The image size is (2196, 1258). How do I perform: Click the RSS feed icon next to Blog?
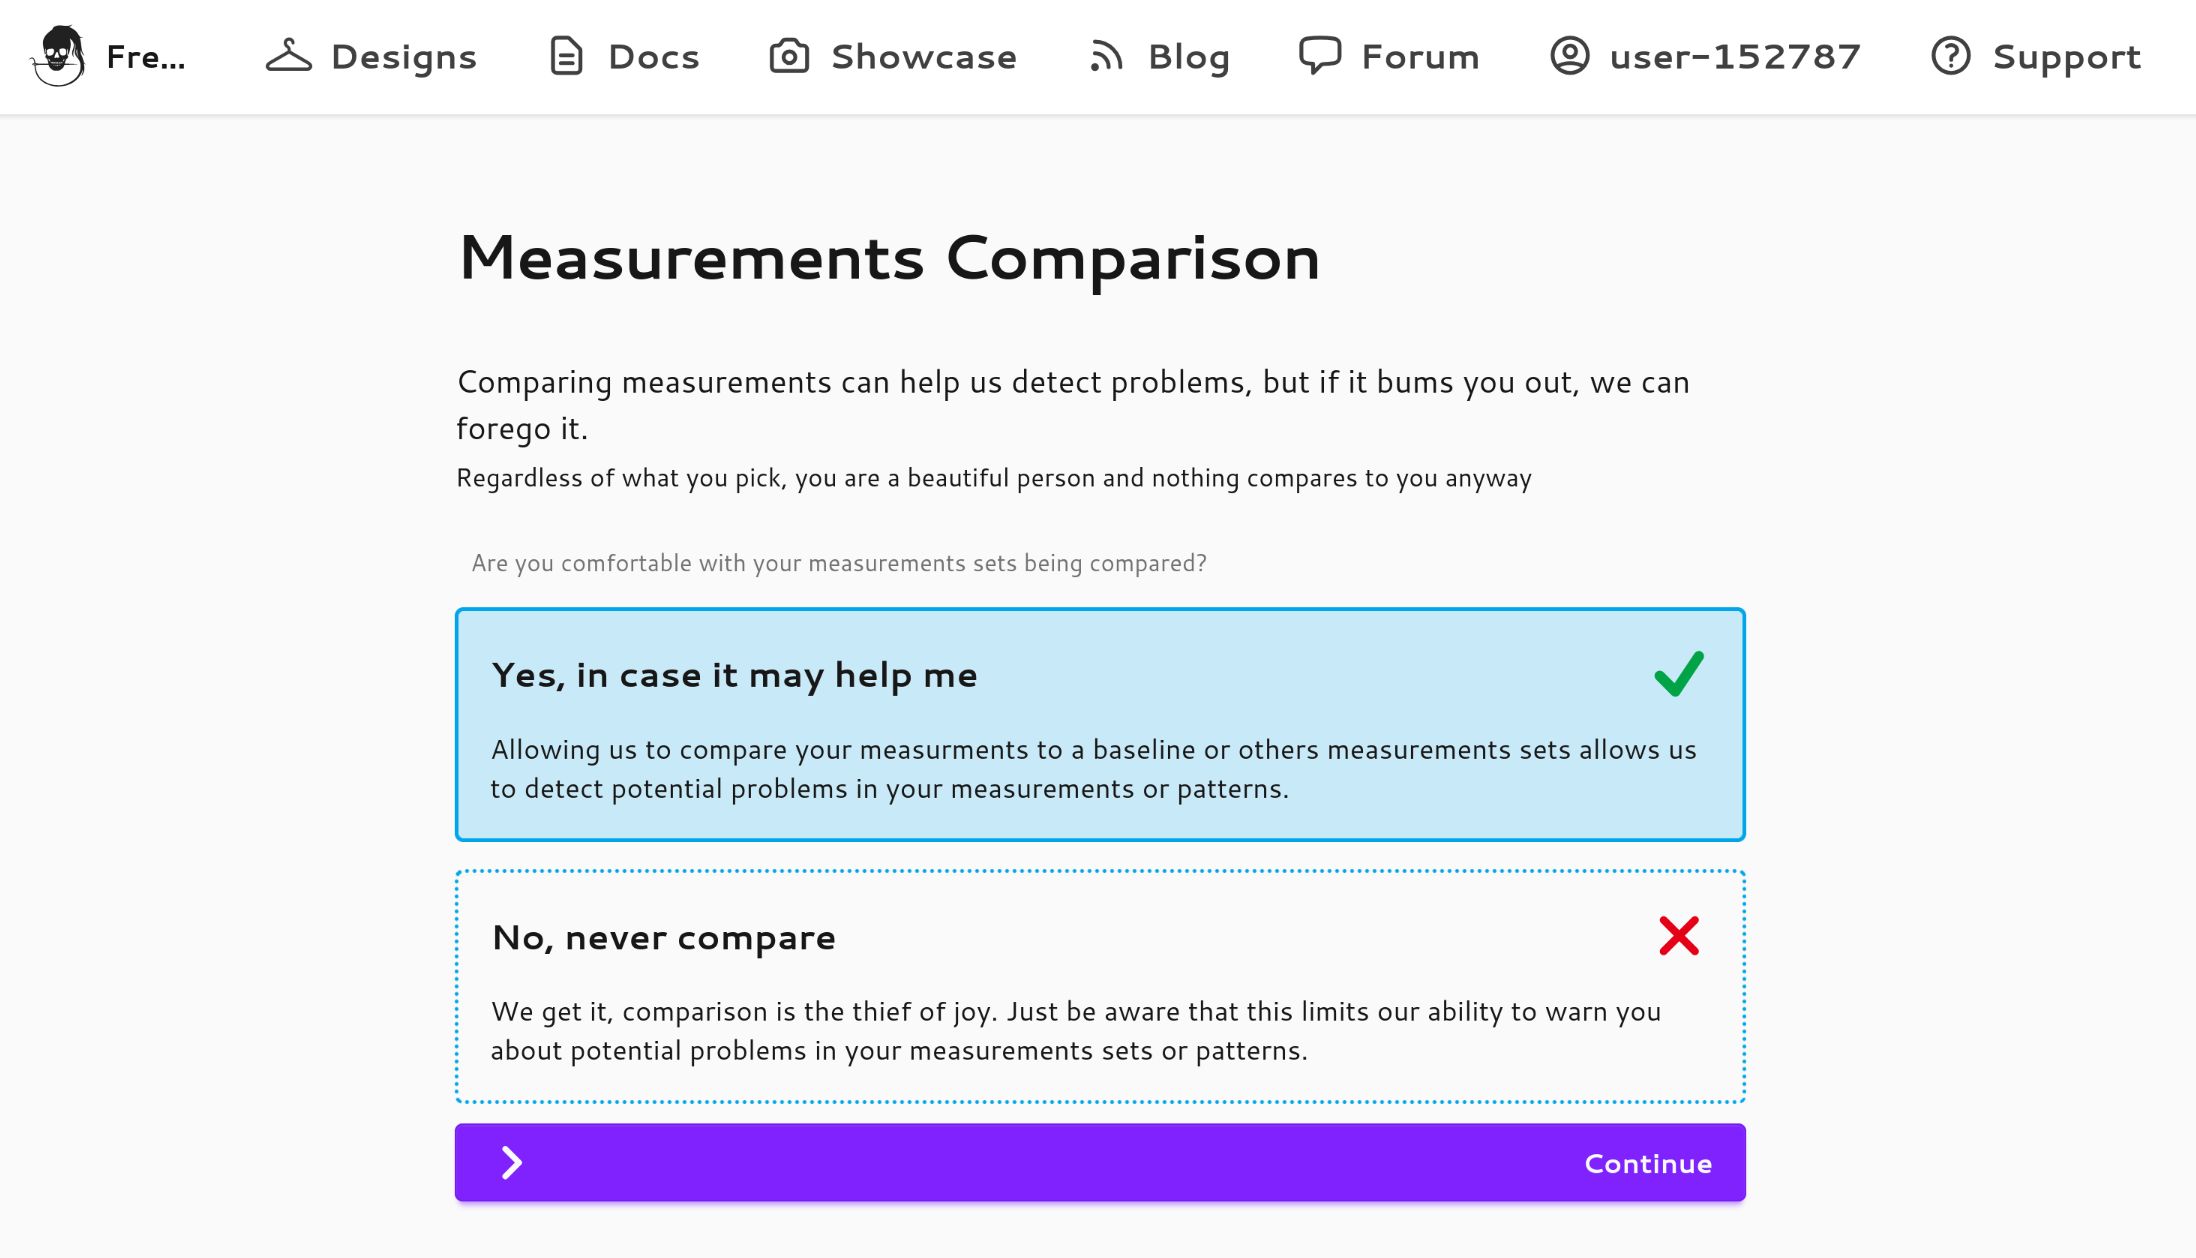(1104, 56)
